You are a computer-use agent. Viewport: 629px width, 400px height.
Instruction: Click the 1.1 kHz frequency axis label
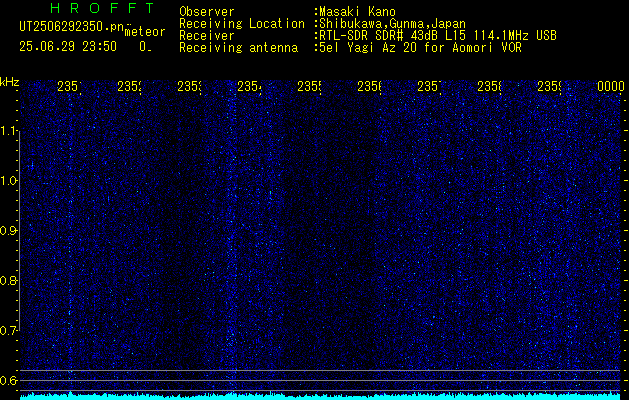click(x=8, y=130)
